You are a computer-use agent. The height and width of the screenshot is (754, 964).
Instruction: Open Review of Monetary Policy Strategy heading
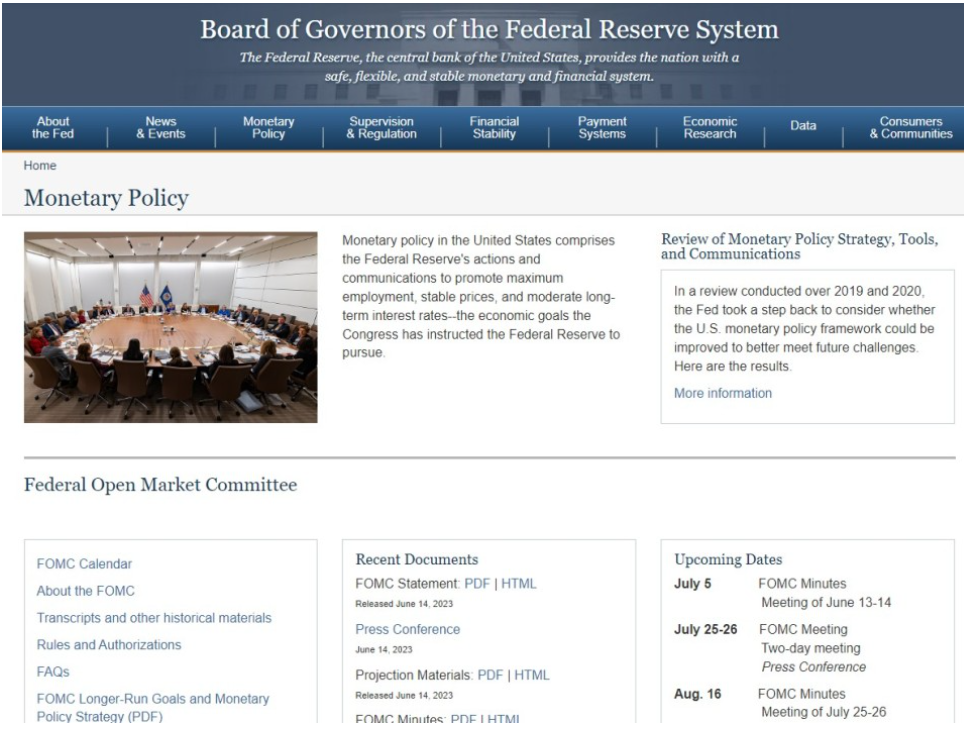(799, 246)
